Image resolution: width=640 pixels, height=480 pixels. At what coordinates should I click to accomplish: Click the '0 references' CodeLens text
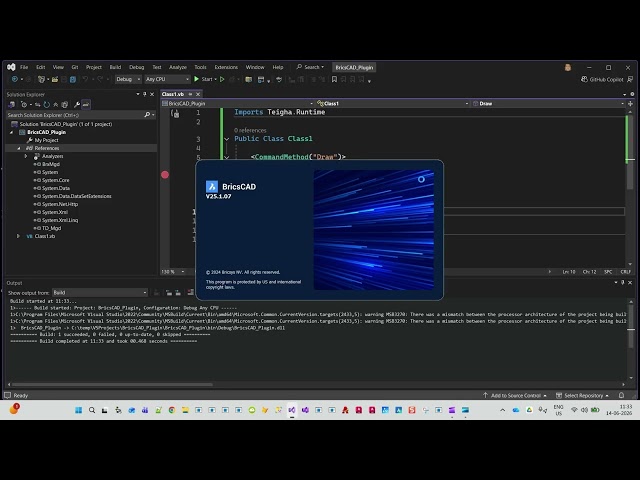pos(250,131)
